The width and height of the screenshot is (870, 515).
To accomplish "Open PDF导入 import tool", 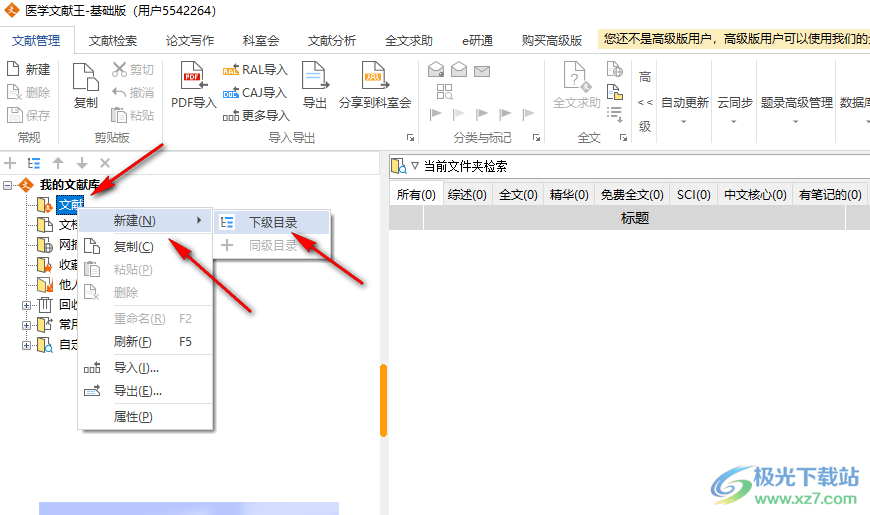I will 194,85.
